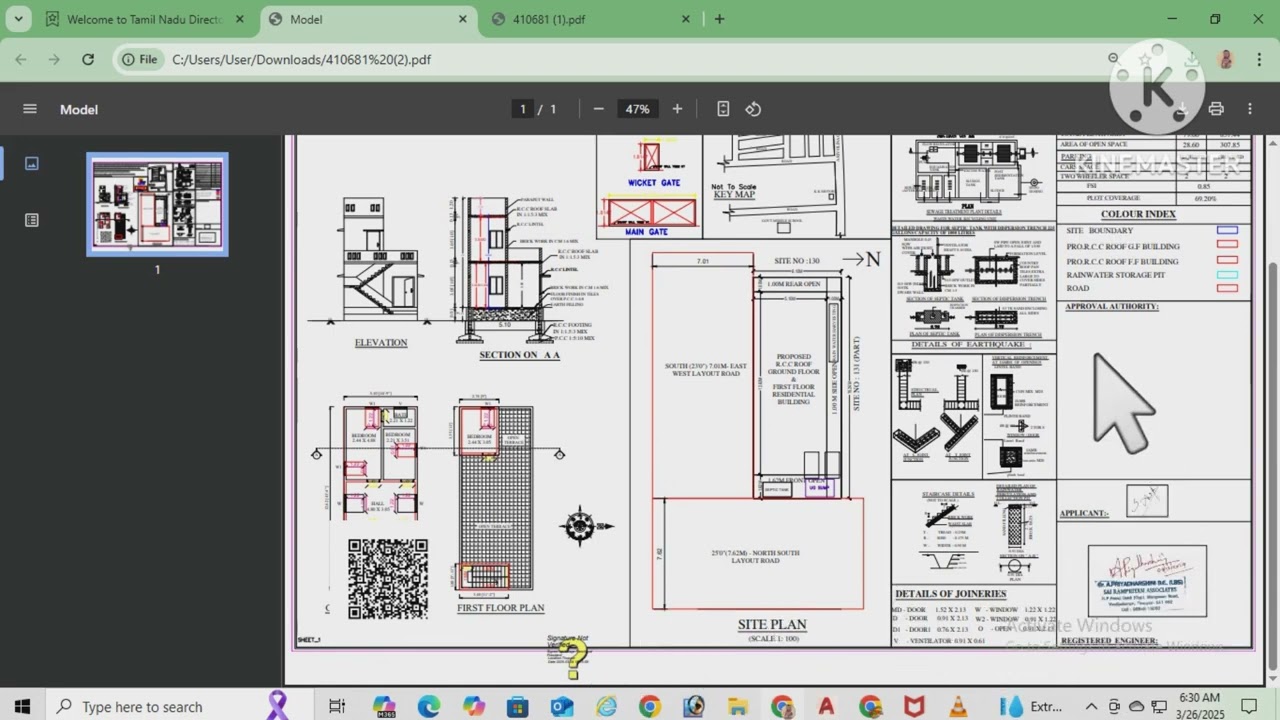Click the Model document title
This screenshot has height=720, width=1280.
pos(79,109)
